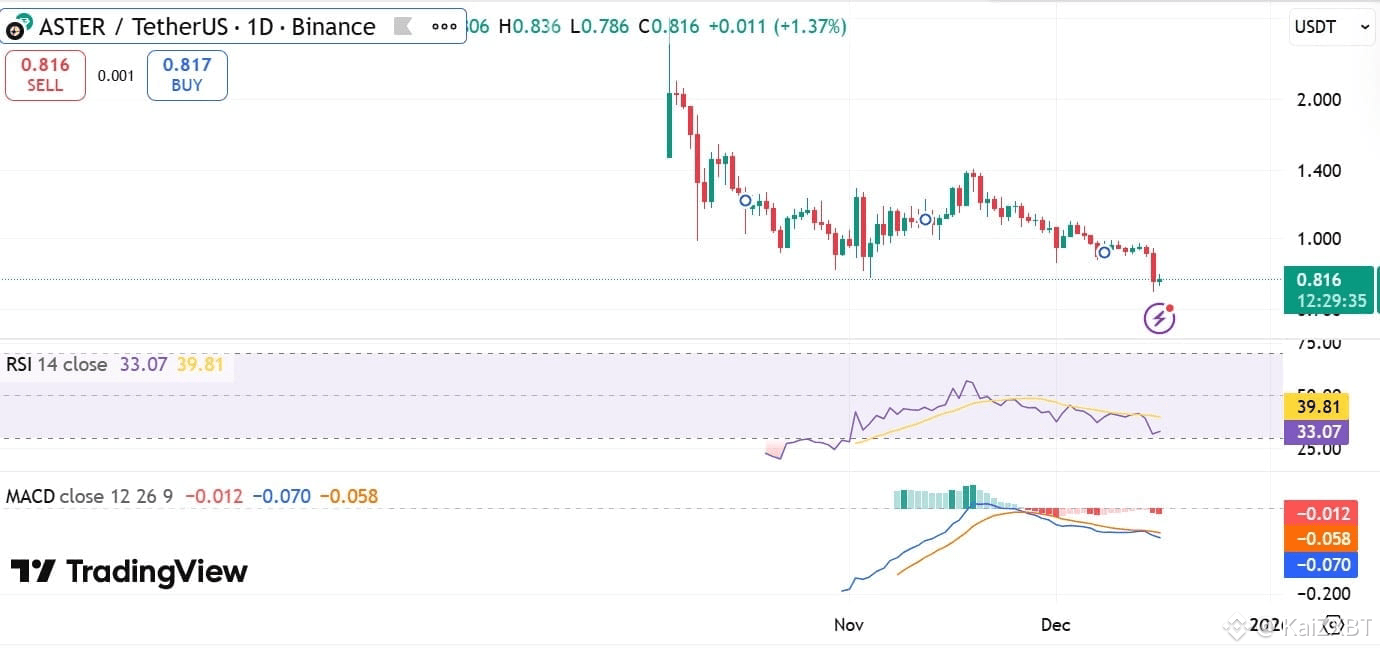1380x652 pixels.
Task: Open the USDT currency dropdown
Action: [x=1330, y=27]
